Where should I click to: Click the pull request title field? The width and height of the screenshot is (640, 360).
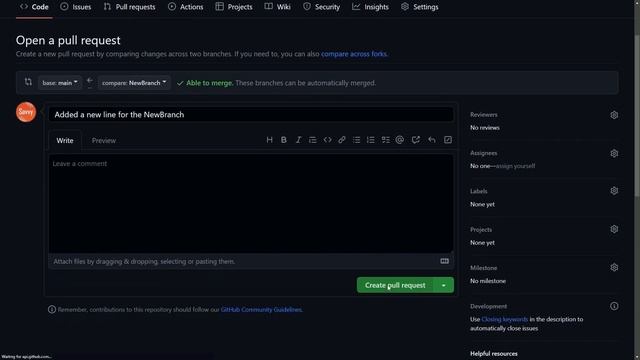[x=251, y=115]
